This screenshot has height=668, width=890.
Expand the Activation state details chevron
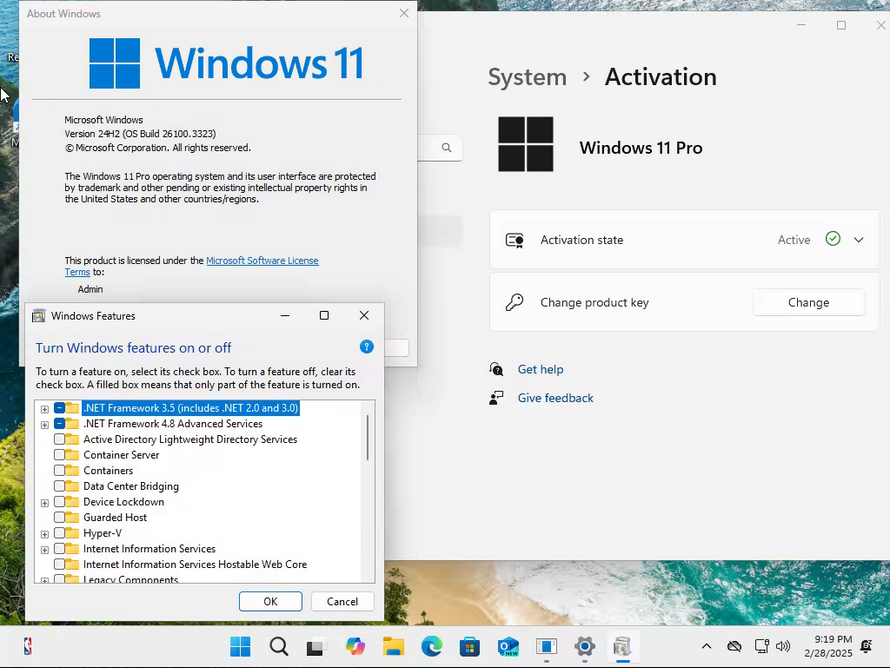point(858,240)
